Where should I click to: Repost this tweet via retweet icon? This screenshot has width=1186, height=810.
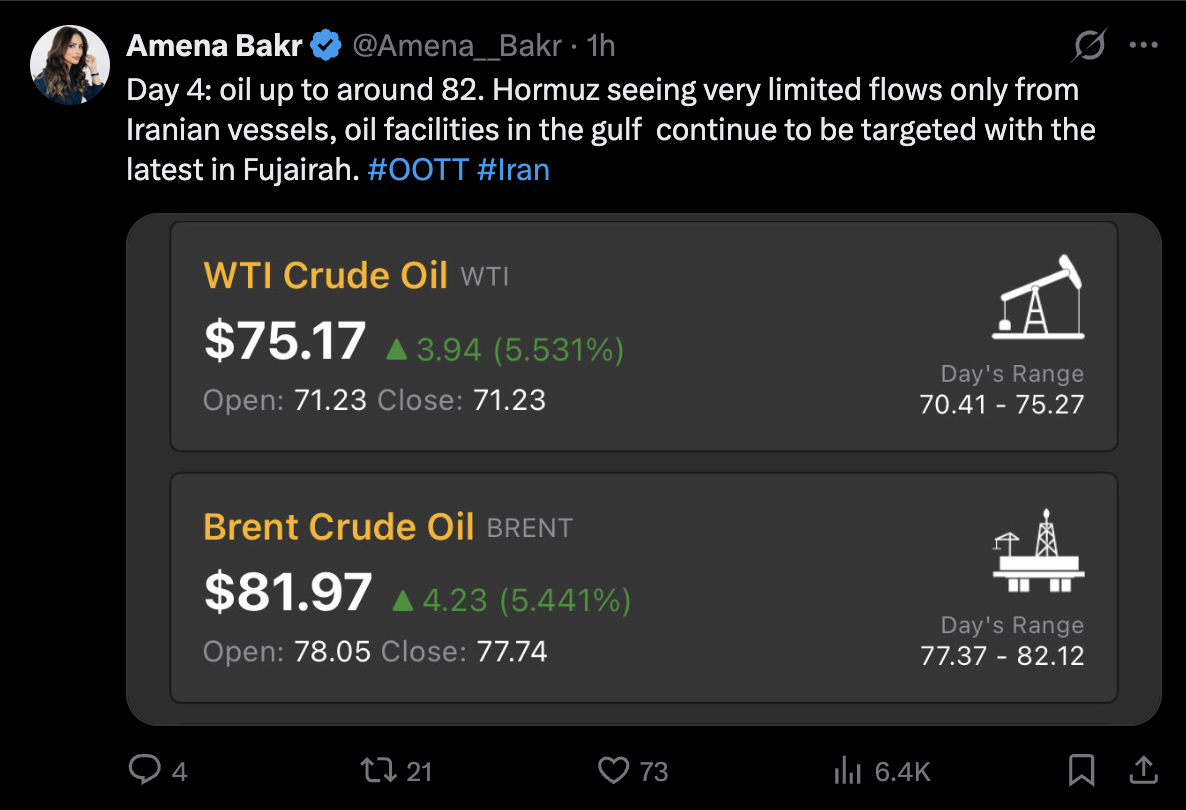tap(378, 769)
